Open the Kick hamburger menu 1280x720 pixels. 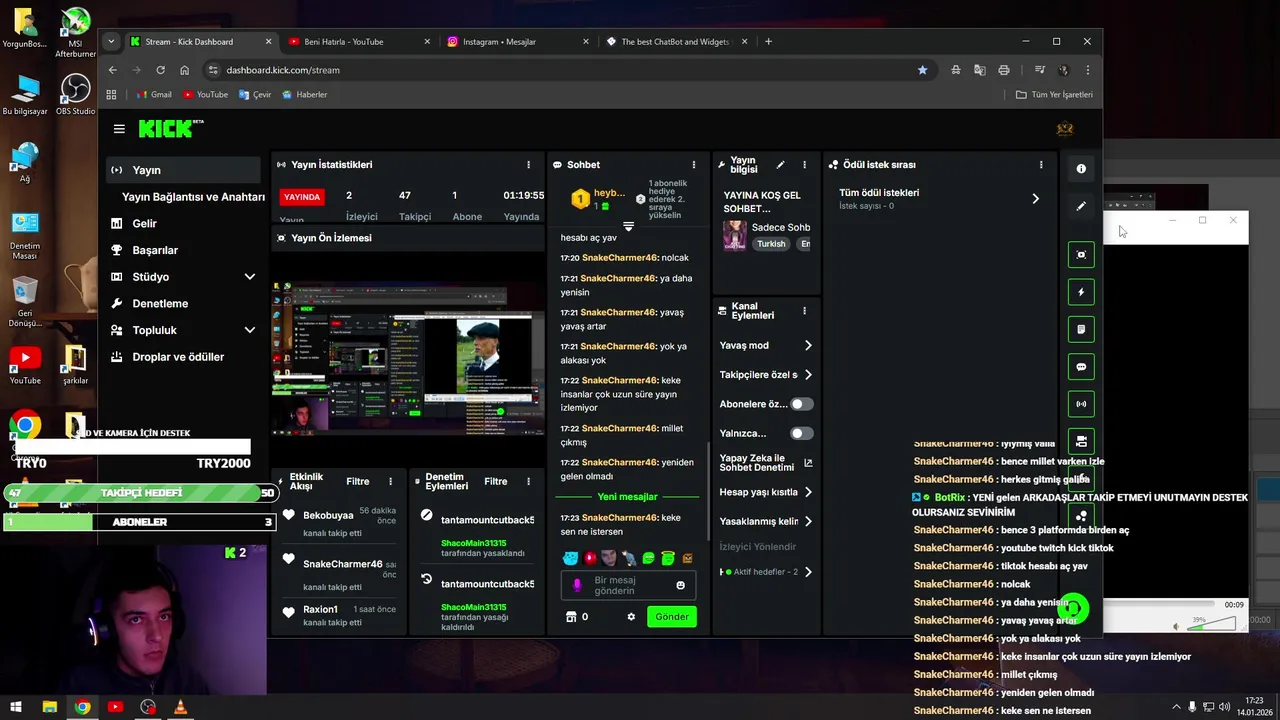(x=119, y=129)
